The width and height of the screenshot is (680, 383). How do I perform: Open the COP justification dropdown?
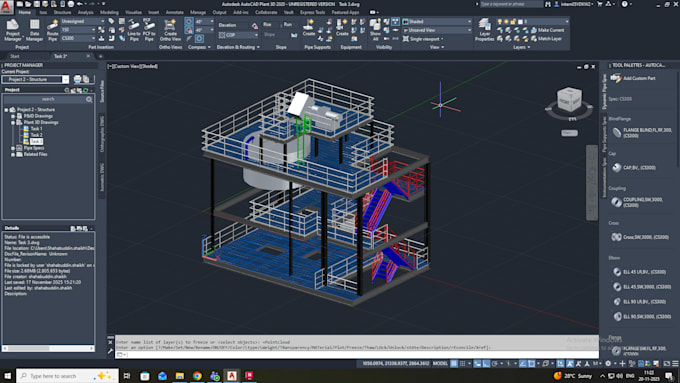238,35
